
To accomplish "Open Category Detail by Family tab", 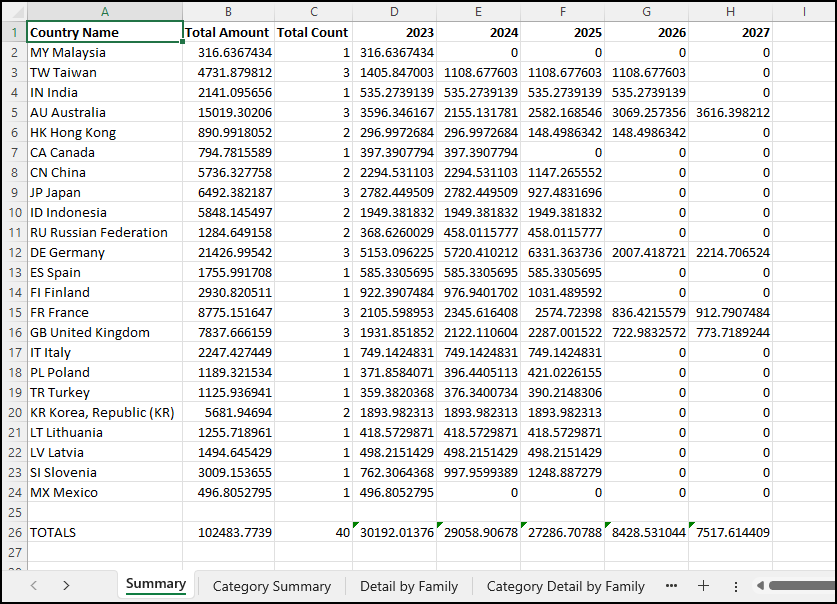I will pyautogui.click(x=565, y=586).
